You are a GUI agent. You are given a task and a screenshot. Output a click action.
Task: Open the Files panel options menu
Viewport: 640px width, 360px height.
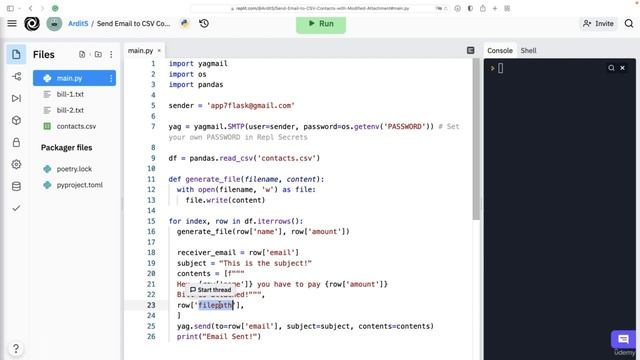click(x=111, y=54)
